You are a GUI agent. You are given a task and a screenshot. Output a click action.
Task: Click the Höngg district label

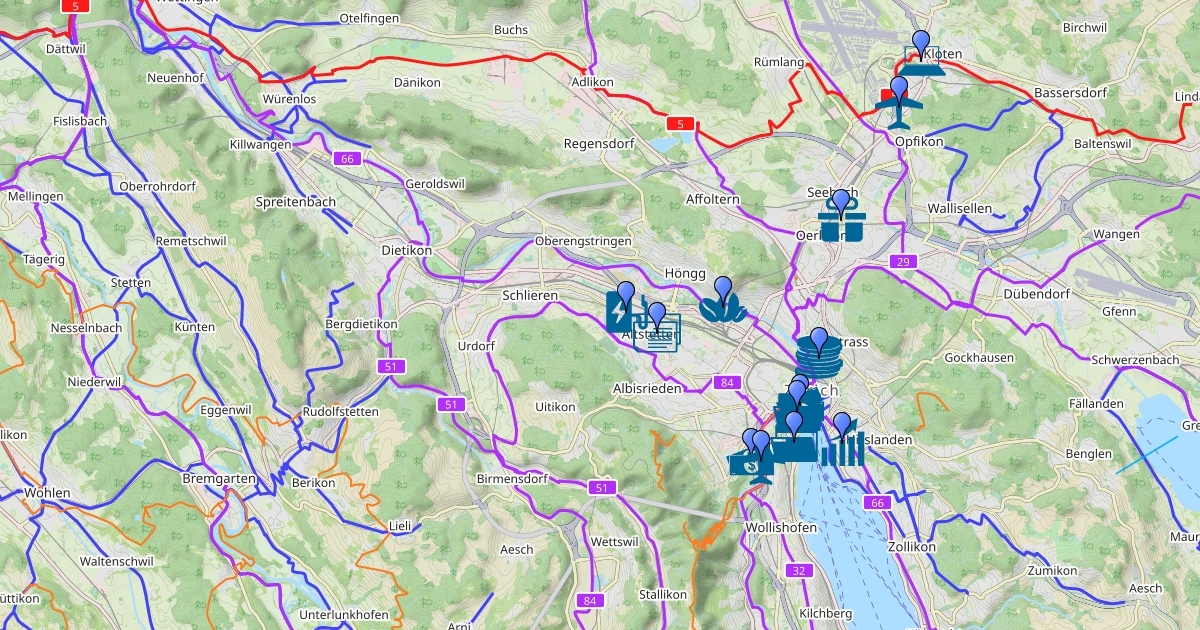click(x=686, y=273)
